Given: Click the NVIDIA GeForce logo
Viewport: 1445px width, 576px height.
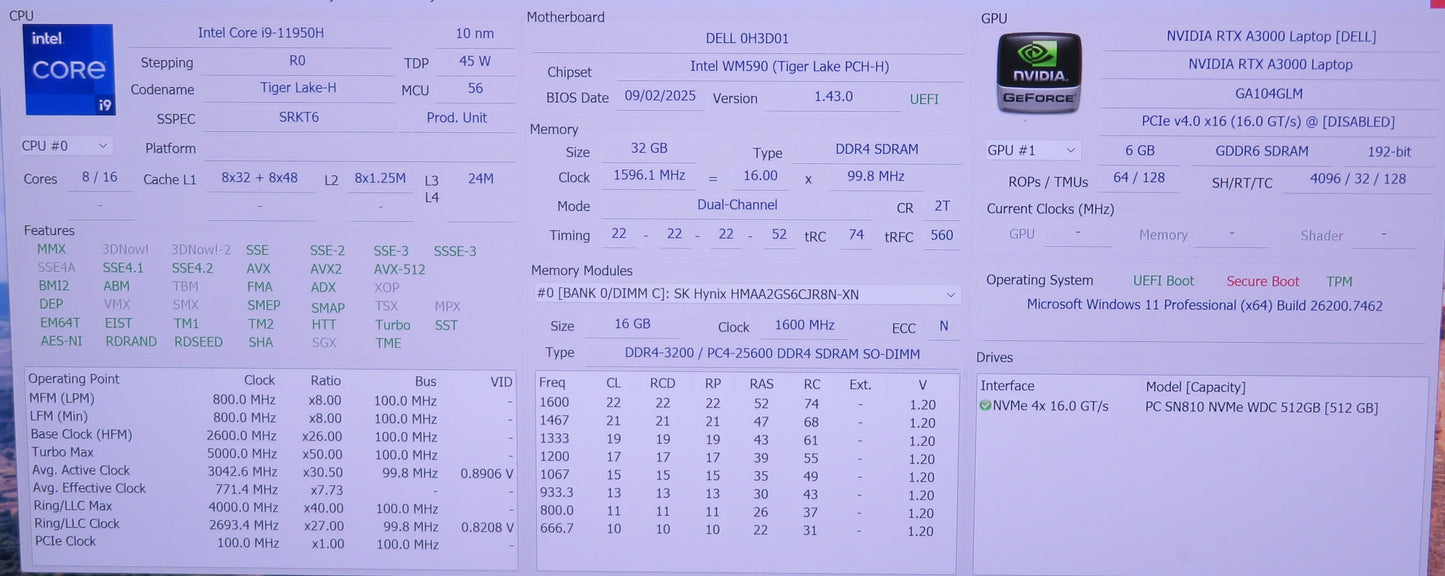Looking at the screenshot, I should 1038,71.
